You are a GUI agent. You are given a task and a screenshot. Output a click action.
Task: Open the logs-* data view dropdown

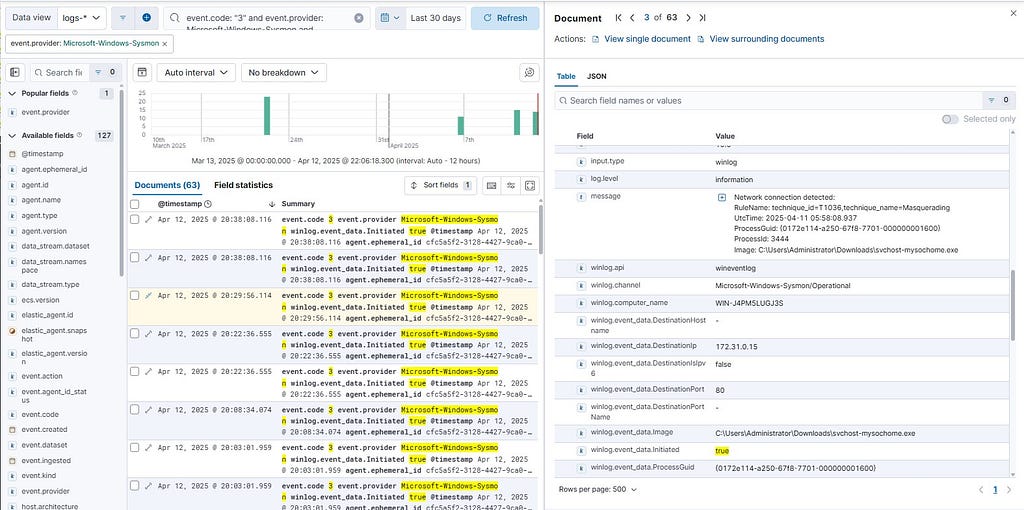pyautogui.click(x=82, y=18)
